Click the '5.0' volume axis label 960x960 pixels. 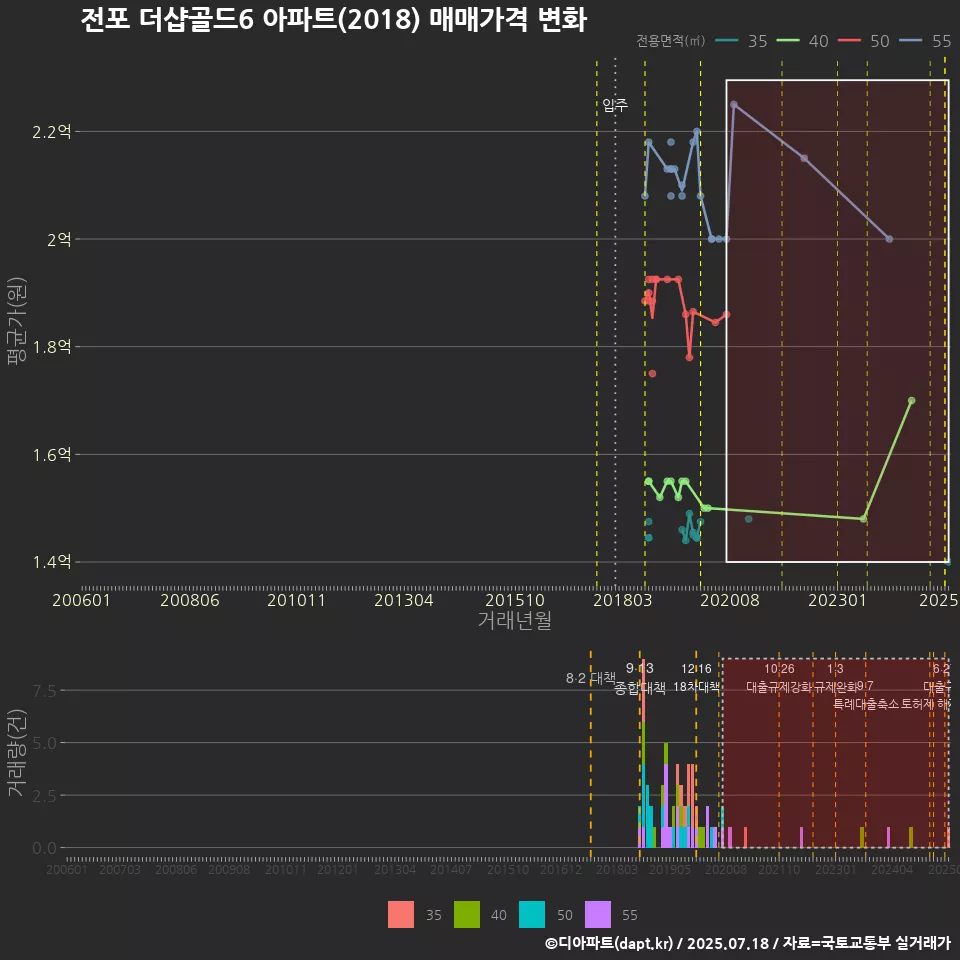(44, 743)
